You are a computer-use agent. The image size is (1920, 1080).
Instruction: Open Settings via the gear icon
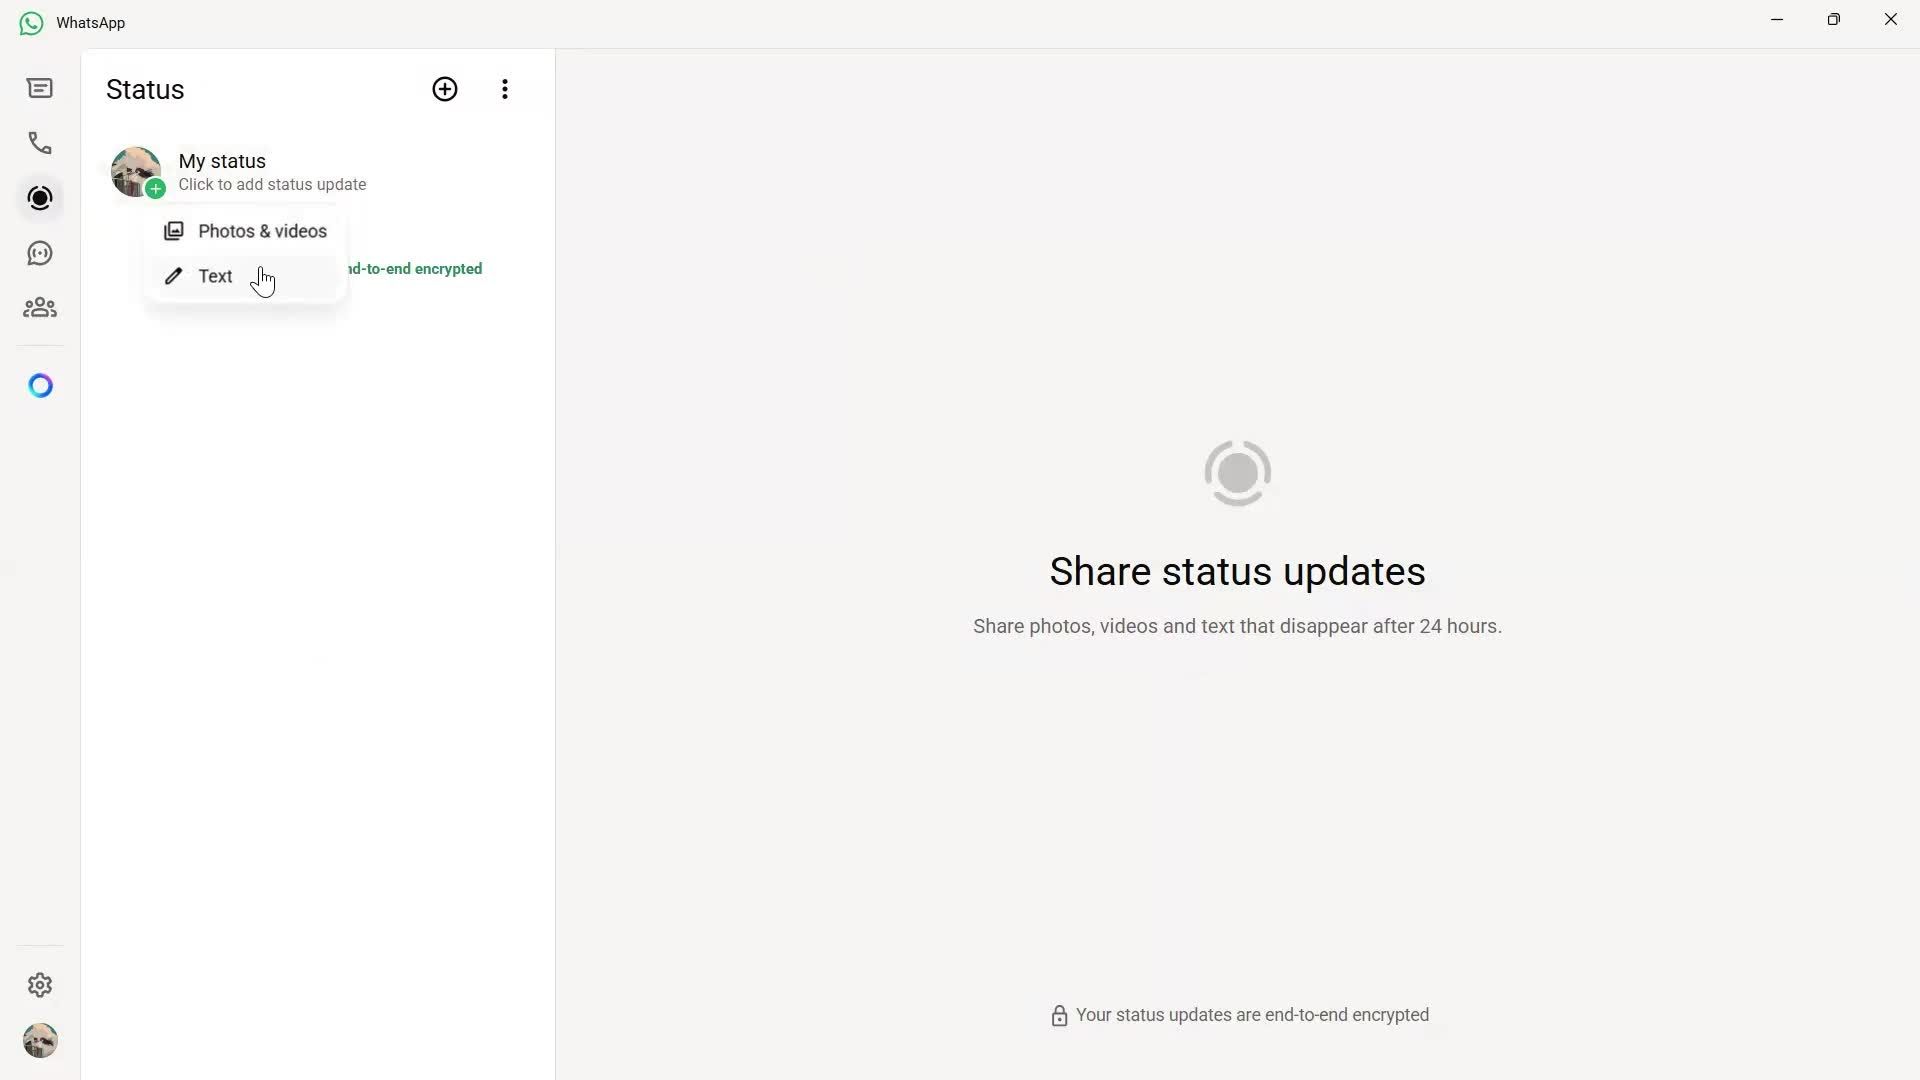pyautogui.click(x=40, y=985)
